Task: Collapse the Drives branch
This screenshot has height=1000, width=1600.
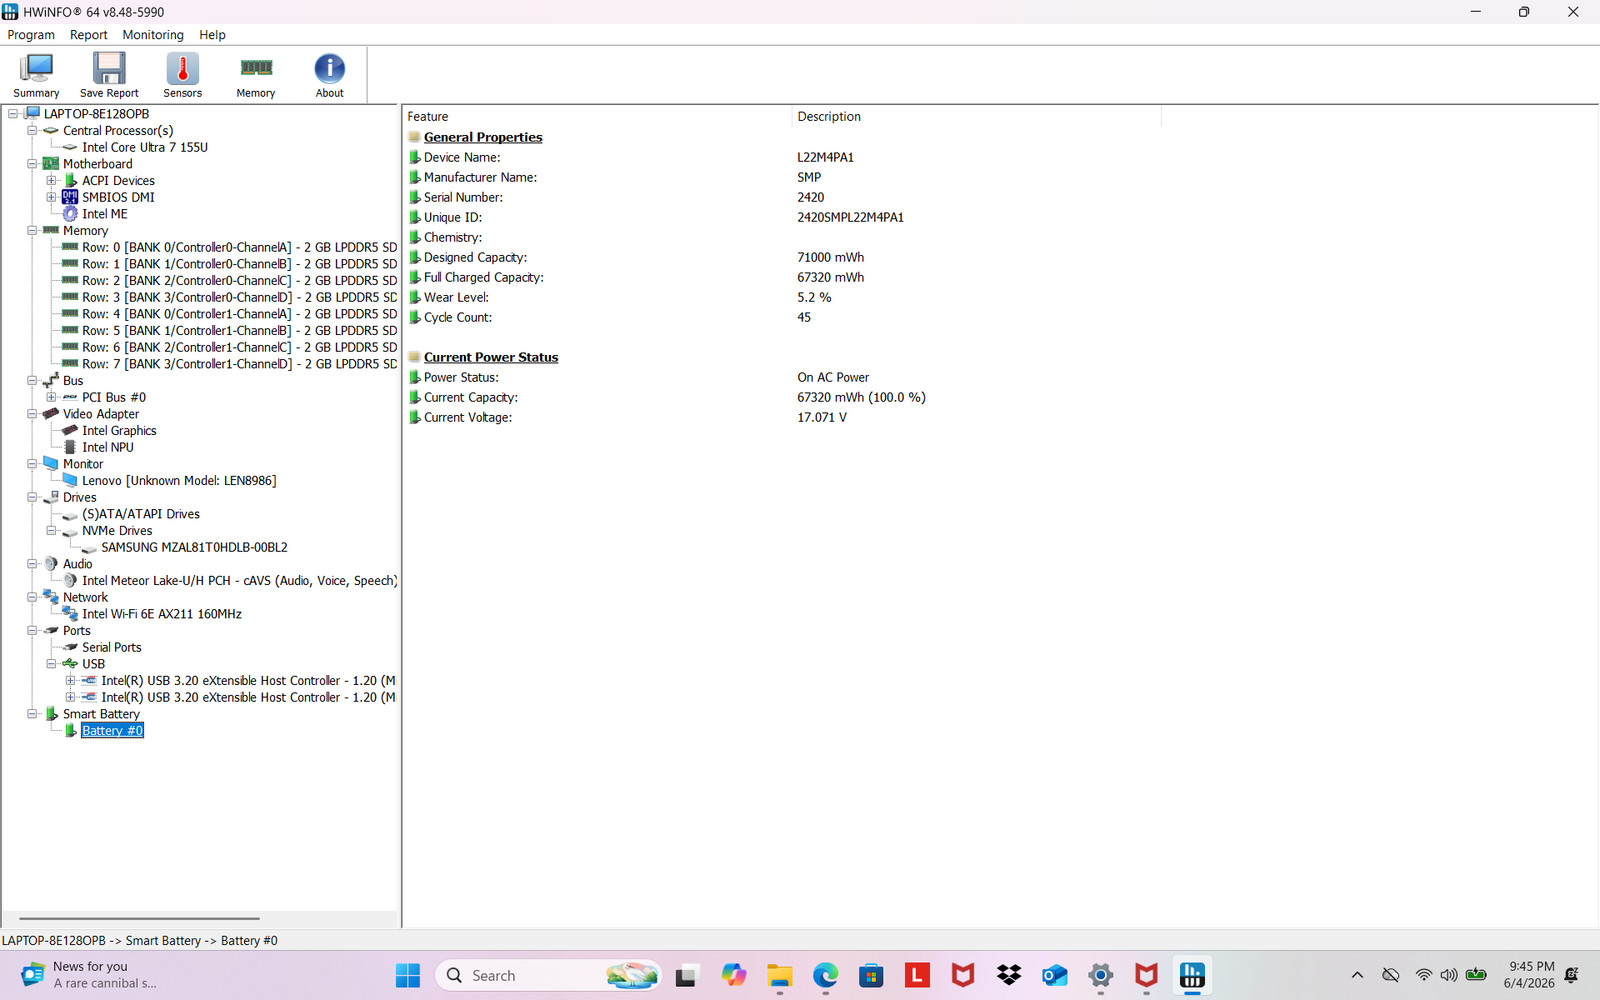Action: click(32, 497)
